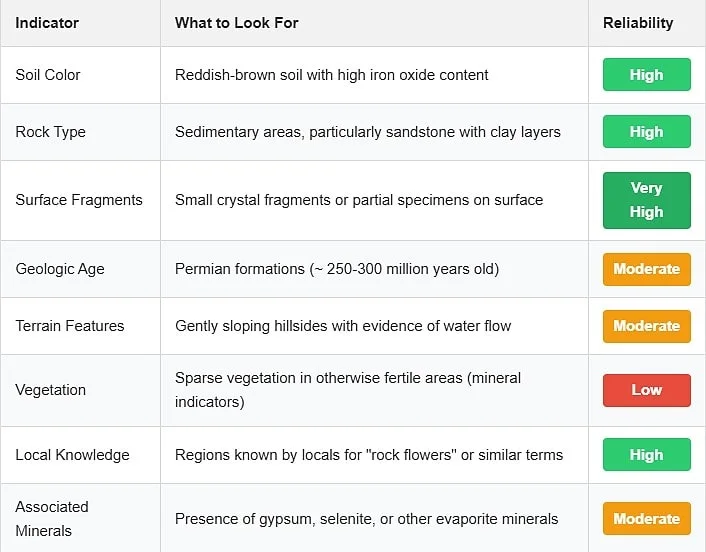
Task: Click the High badge for Local Knowledge
Action: pos(647,455)
